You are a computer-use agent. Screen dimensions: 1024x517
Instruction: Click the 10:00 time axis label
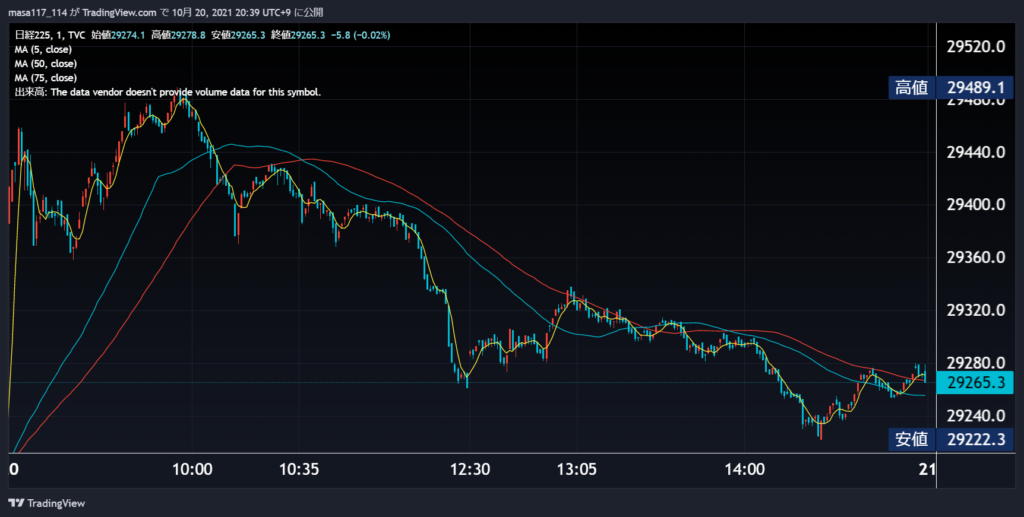point(192,469)
